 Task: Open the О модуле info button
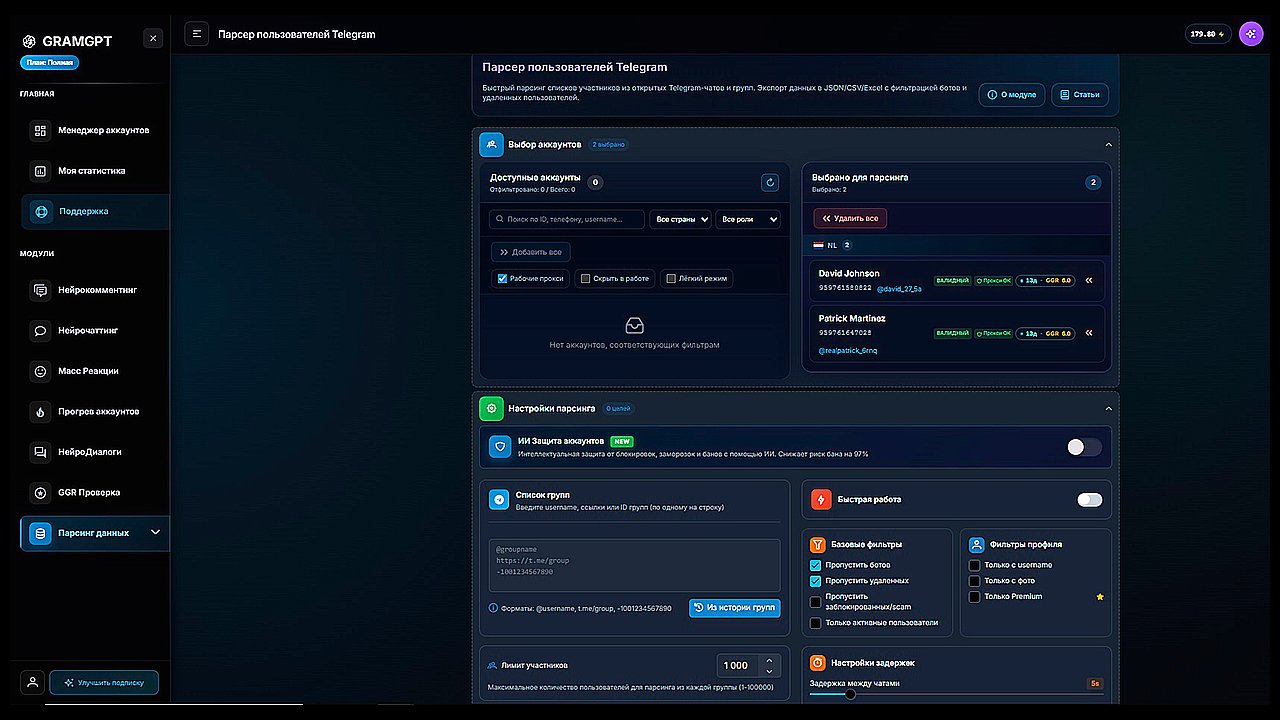pos(1012,95)
